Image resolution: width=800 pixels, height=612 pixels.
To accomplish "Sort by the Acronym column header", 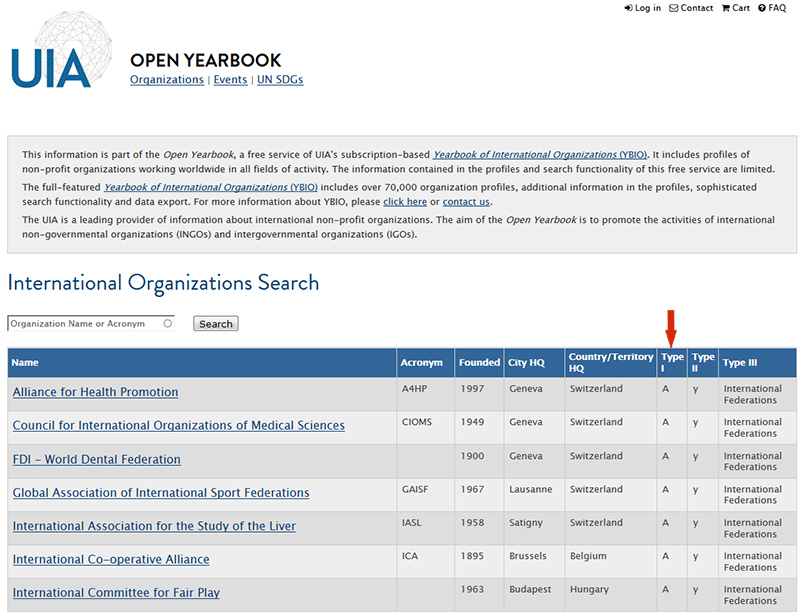I will (426, 363).
